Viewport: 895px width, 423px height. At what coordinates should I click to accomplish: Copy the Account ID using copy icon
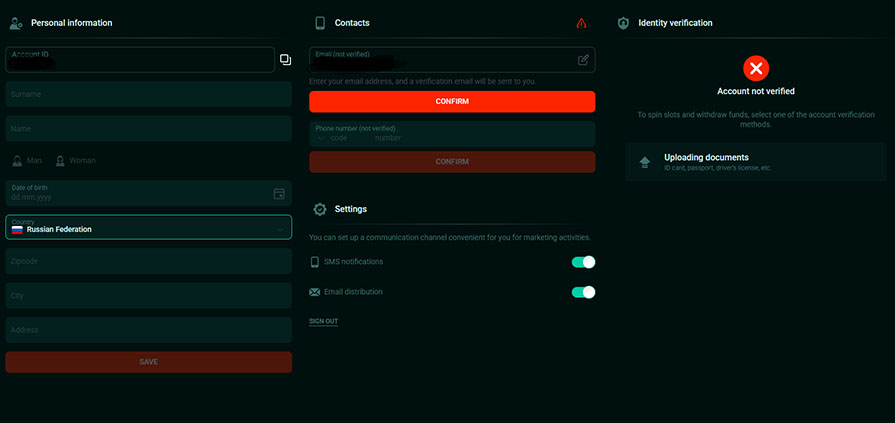(x=285, y=60)
